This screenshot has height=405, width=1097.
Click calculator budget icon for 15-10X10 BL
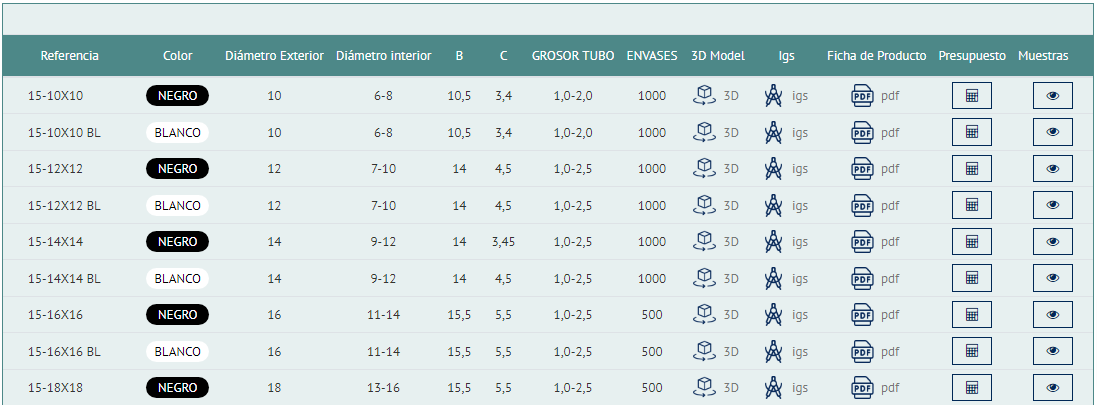(971, 132)
